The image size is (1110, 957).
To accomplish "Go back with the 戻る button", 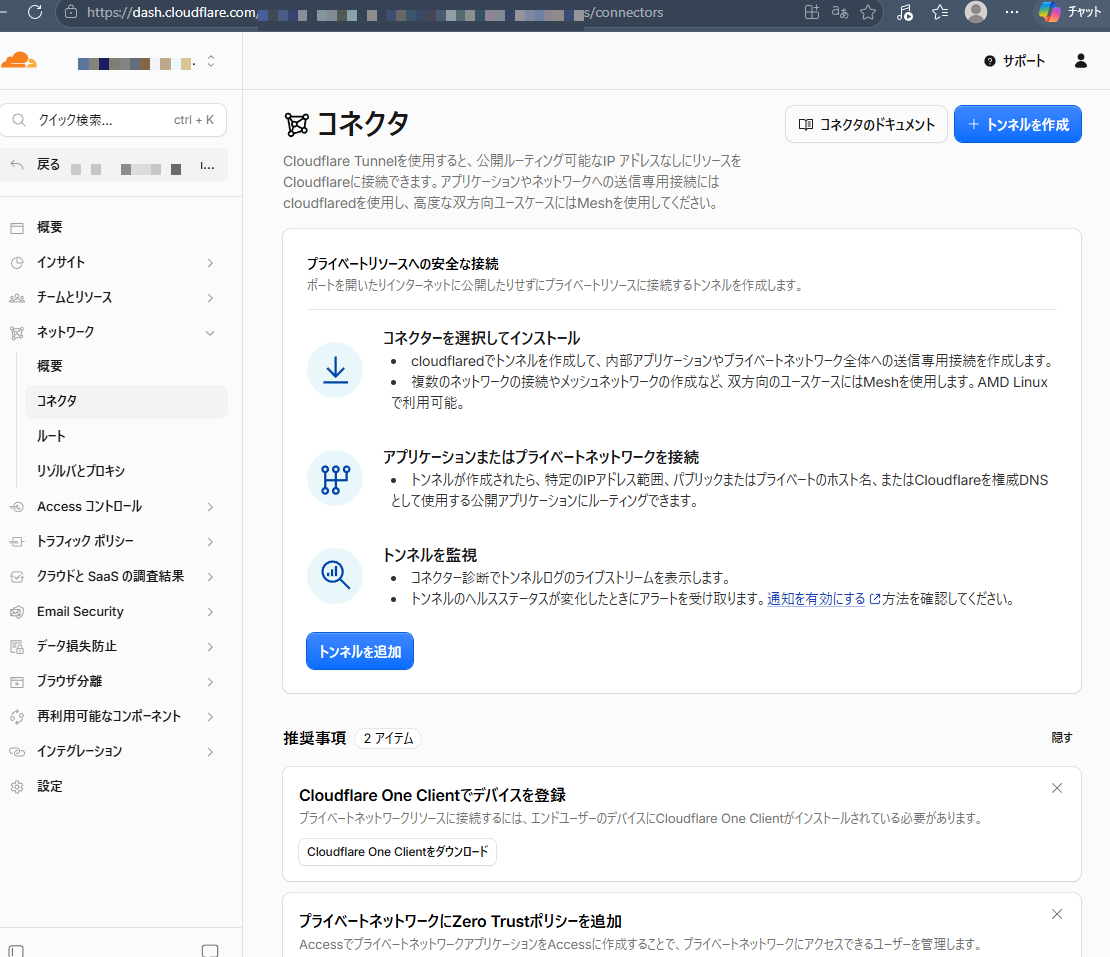I will point(114,166).
